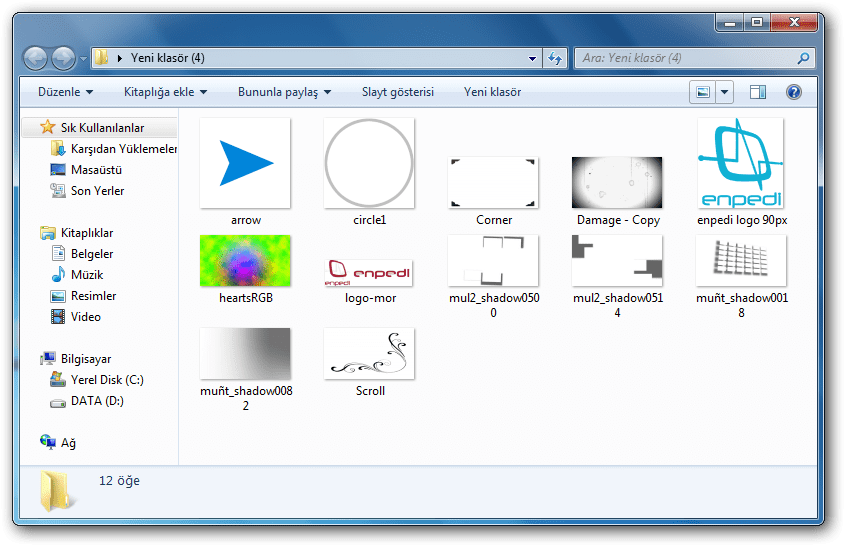
Task: Click the '12 öğe' status text
Action: pyautogui.click(x=119, y=480)
